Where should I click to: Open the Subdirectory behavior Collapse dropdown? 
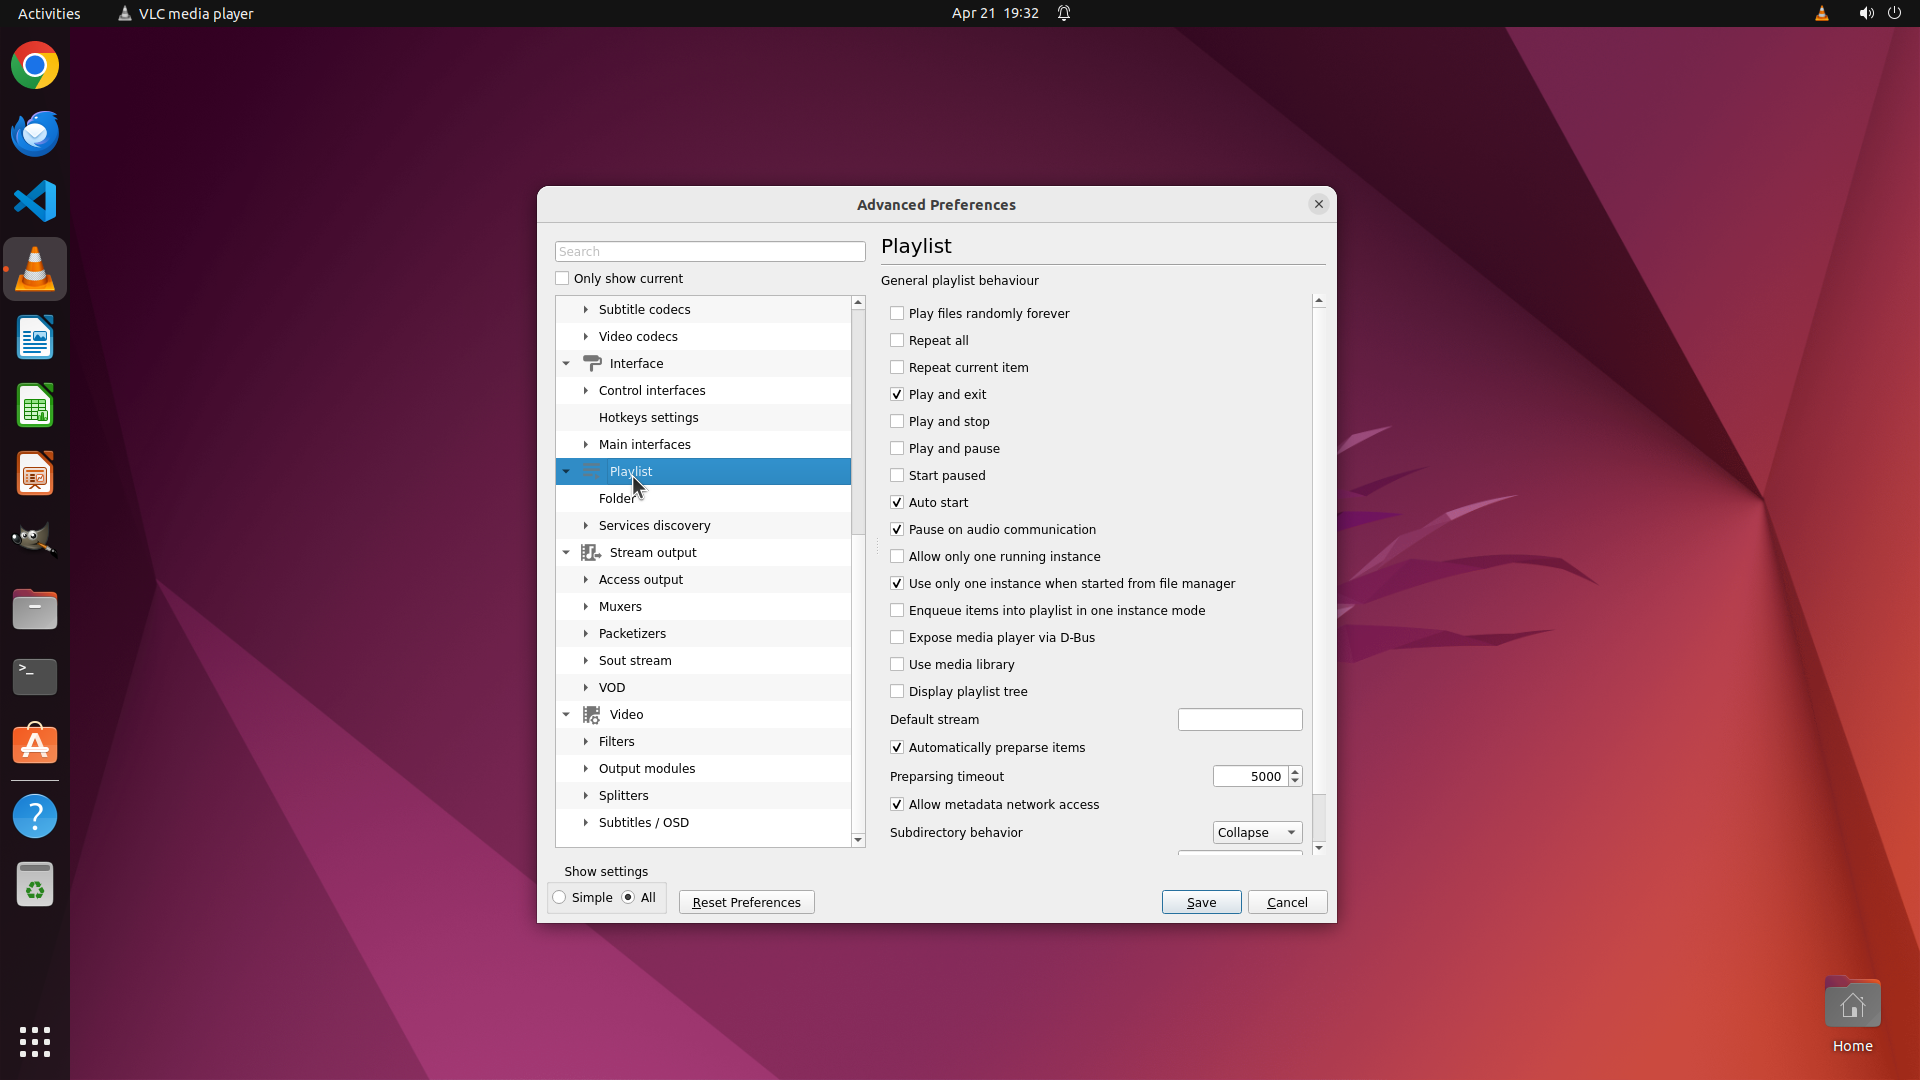point(1257,832)
